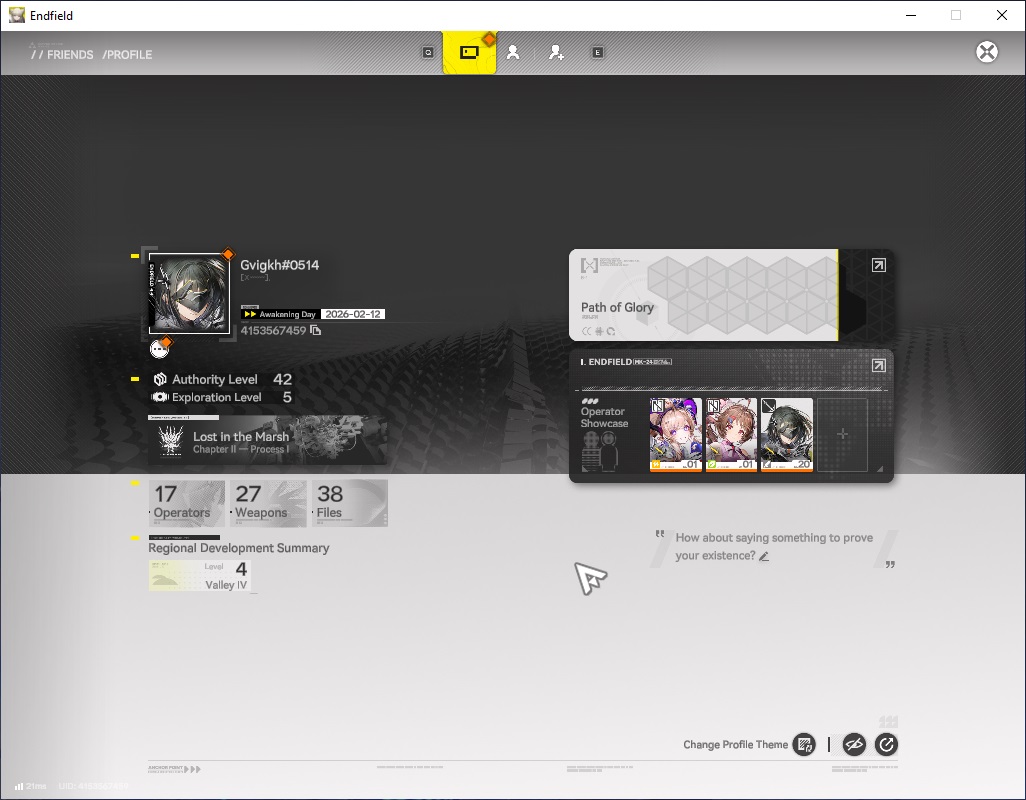Click the share profile arrow icon
This screenshot has width=1026, height=800.
point(886,744)
